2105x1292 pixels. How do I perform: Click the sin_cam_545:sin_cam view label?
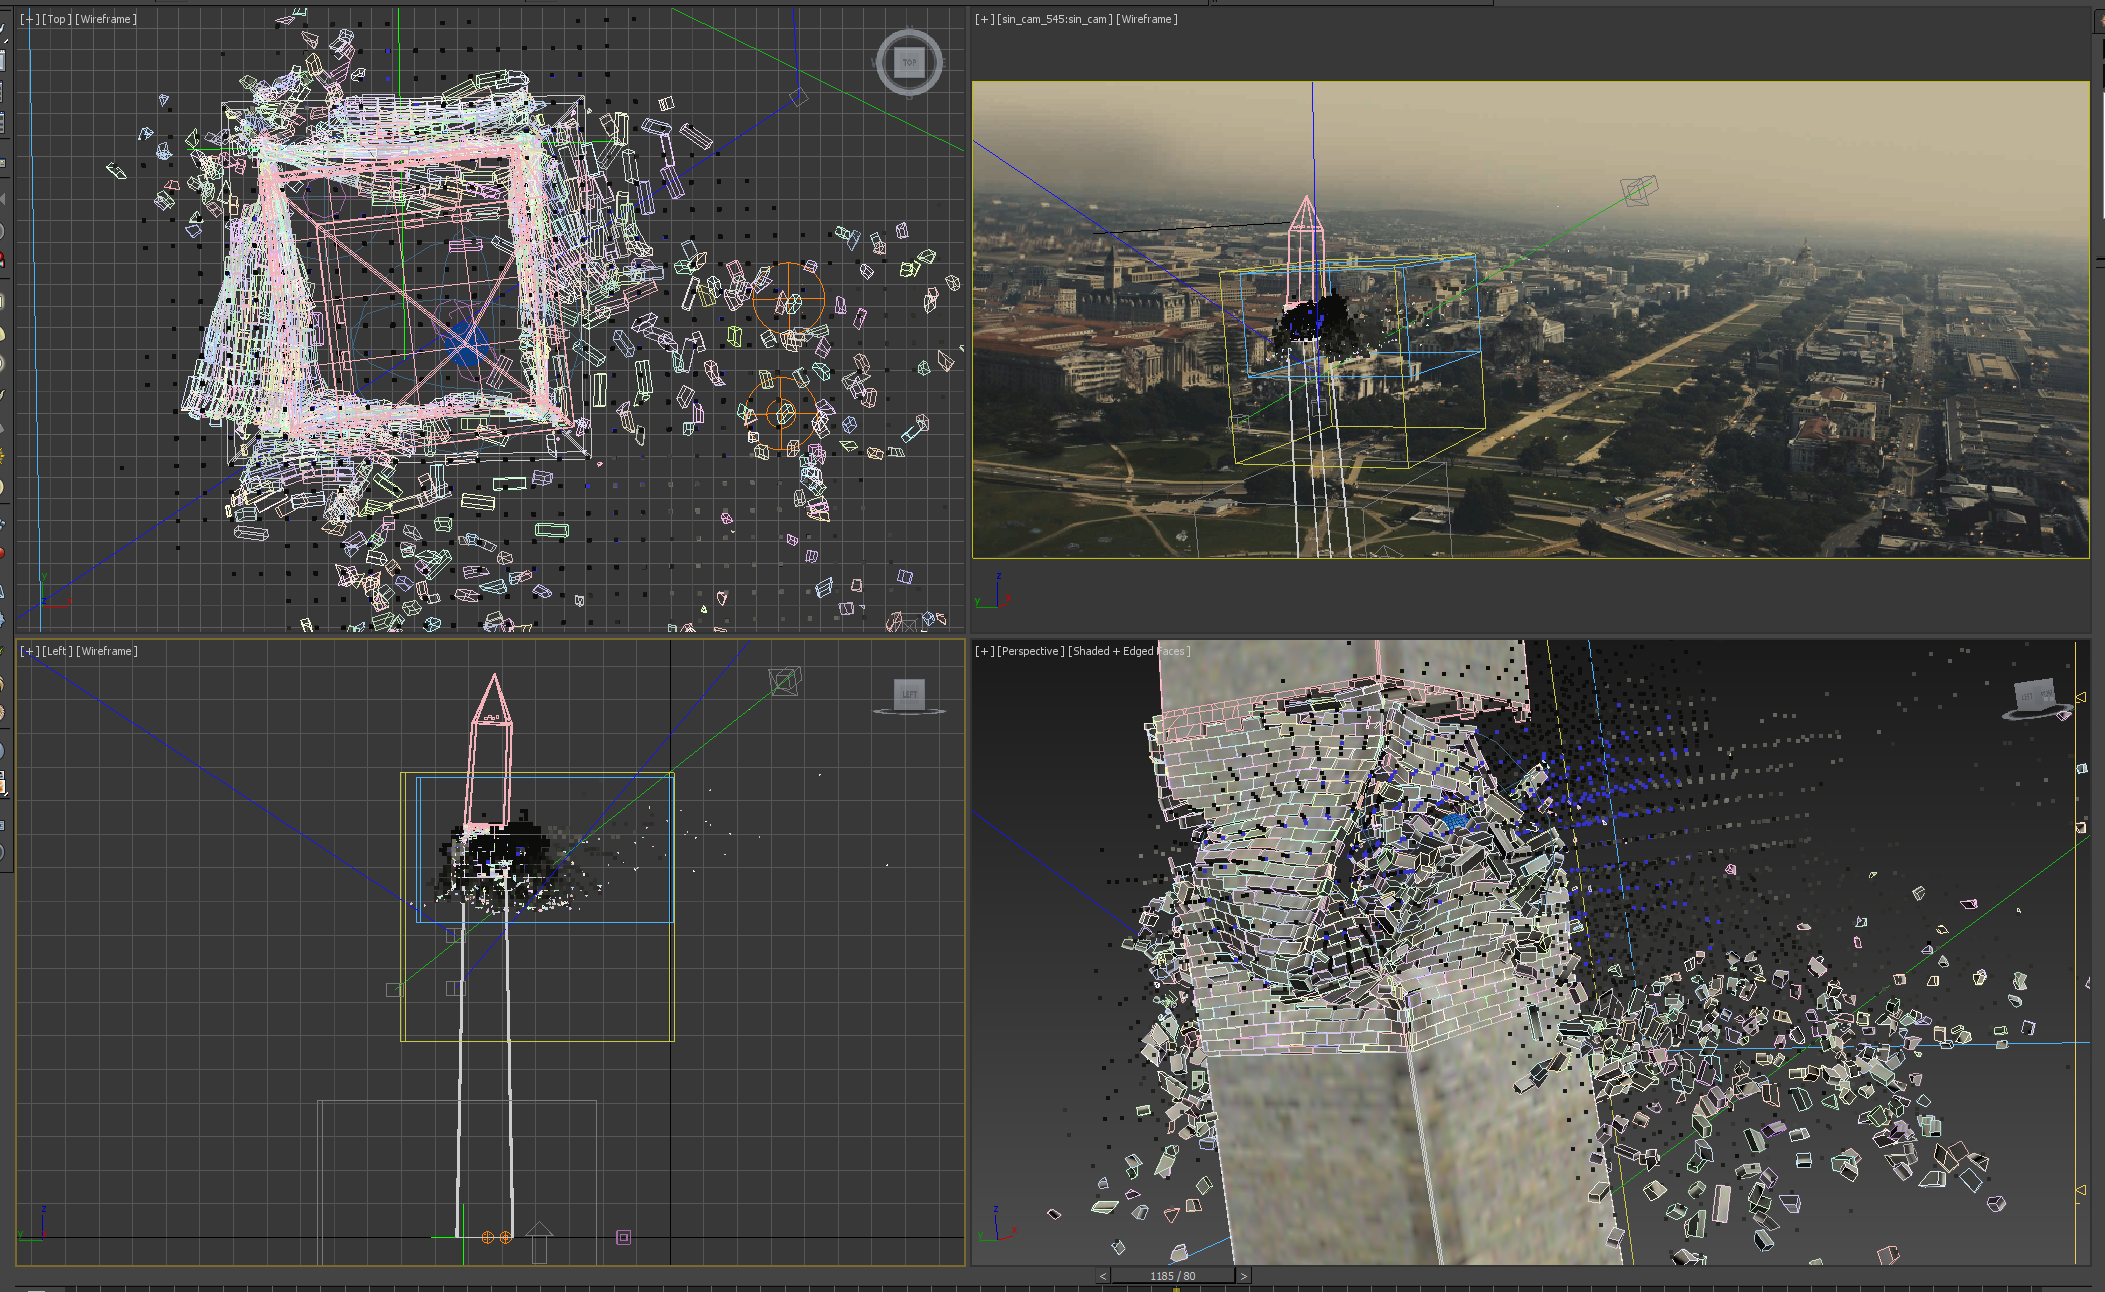pos(1054,19)
